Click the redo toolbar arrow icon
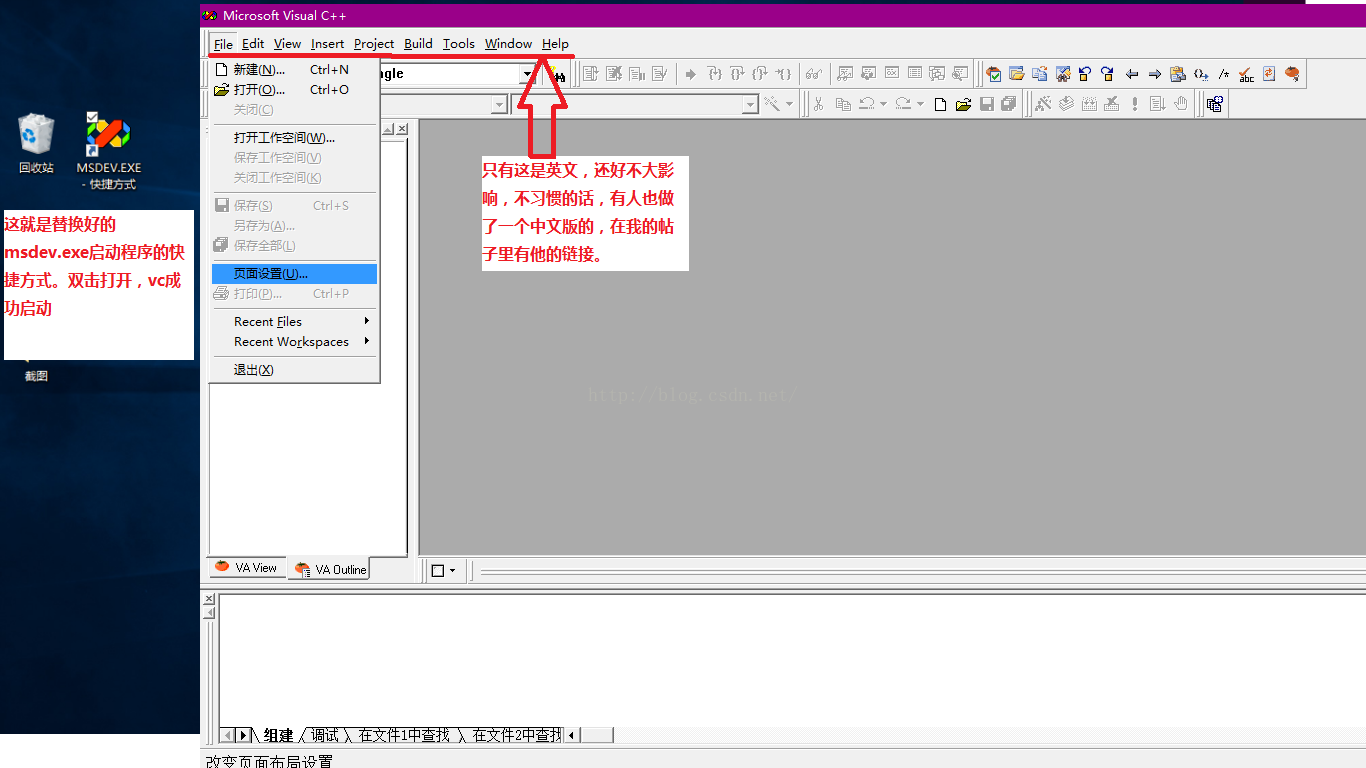 [x=903, y=104]
